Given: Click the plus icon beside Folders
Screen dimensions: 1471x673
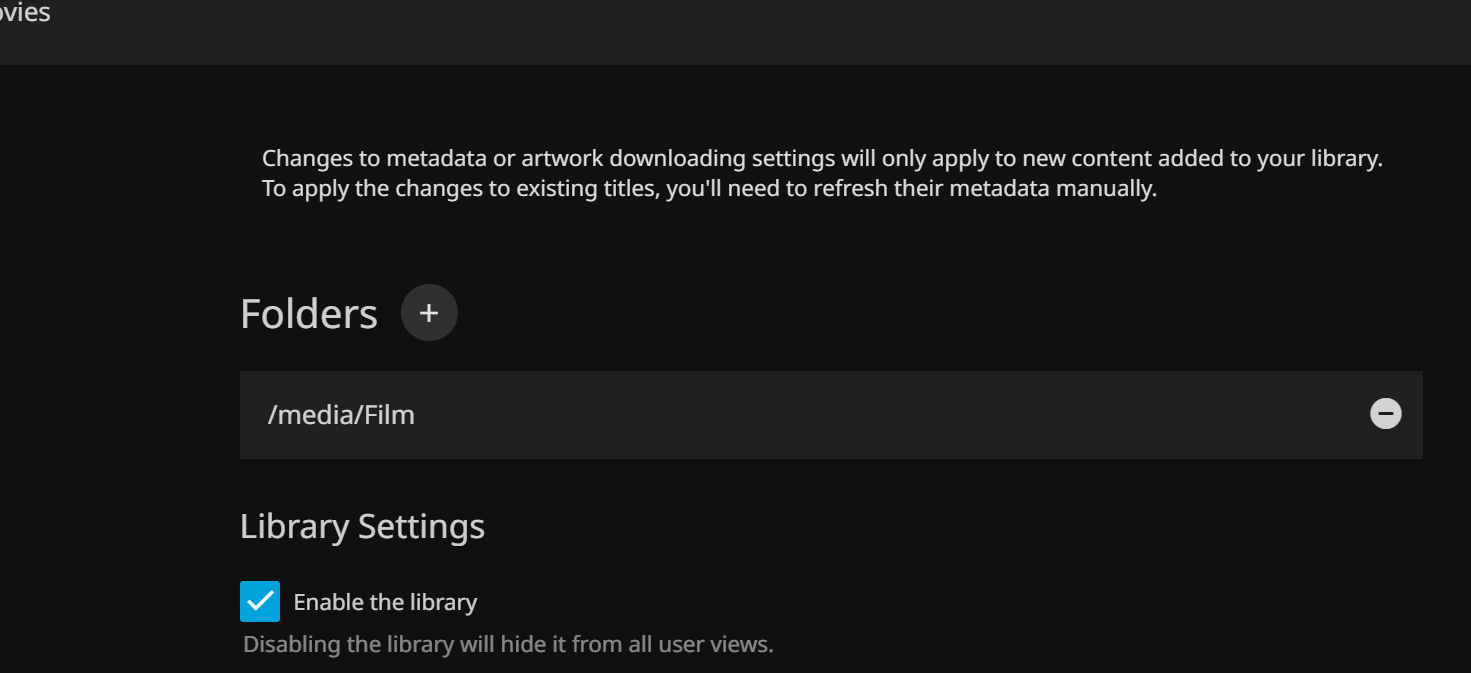Looking at the screenshot, I should (x=429, y=313).
